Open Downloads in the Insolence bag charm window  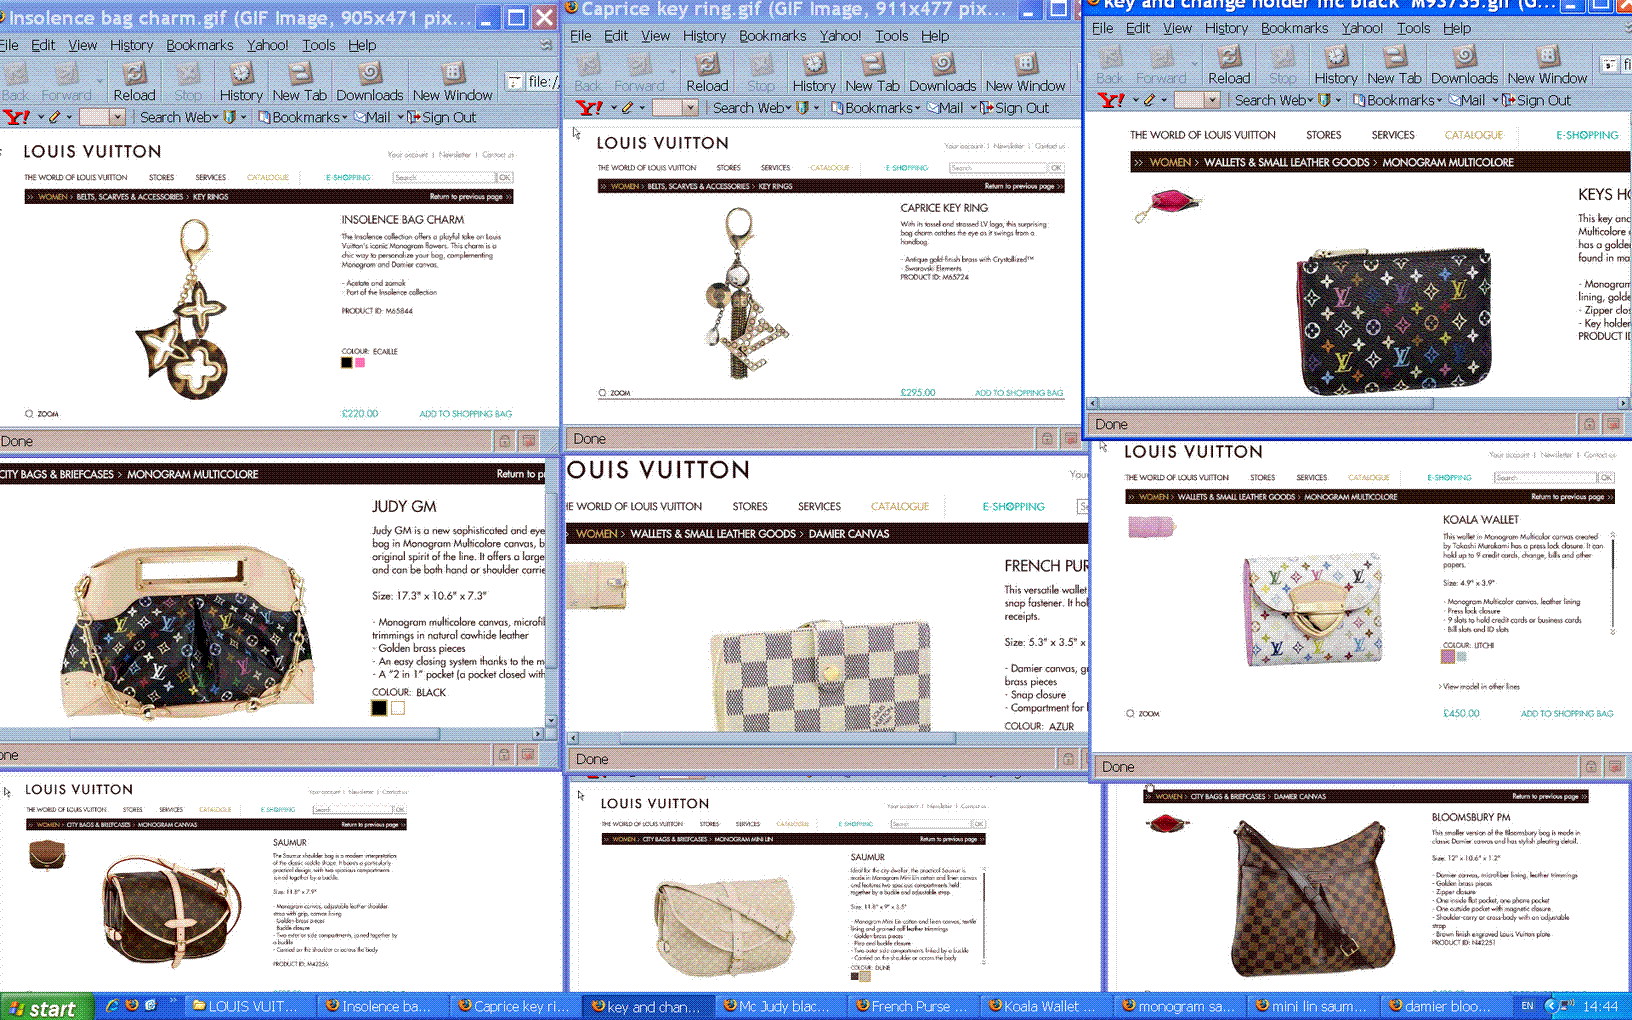(369, 82)
